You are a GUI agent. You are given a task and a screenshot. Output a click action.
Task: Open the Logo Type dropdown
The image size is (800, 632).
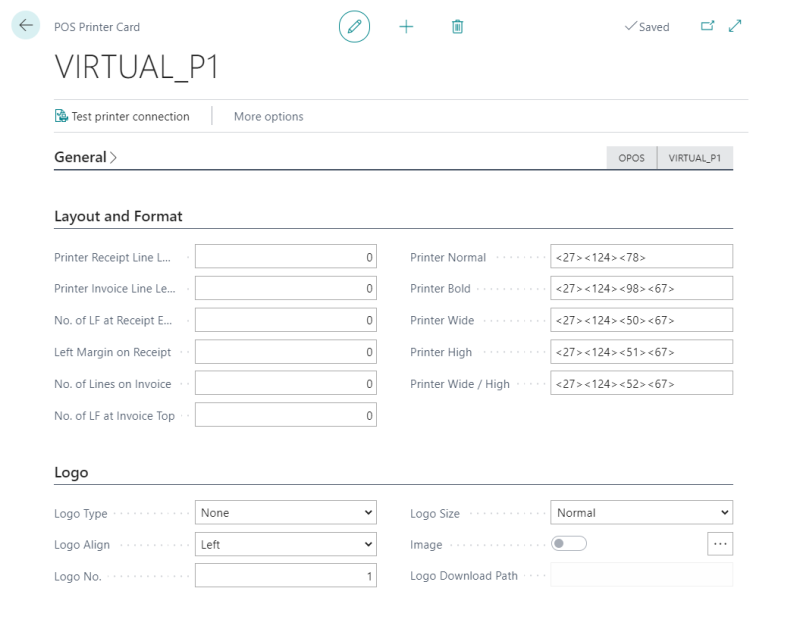click(285, 513)
